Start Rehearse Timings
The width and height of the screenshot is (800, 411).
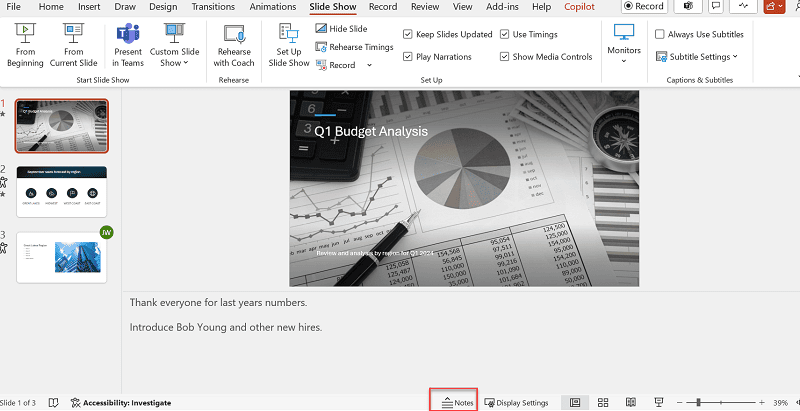[x=354, y=47]
